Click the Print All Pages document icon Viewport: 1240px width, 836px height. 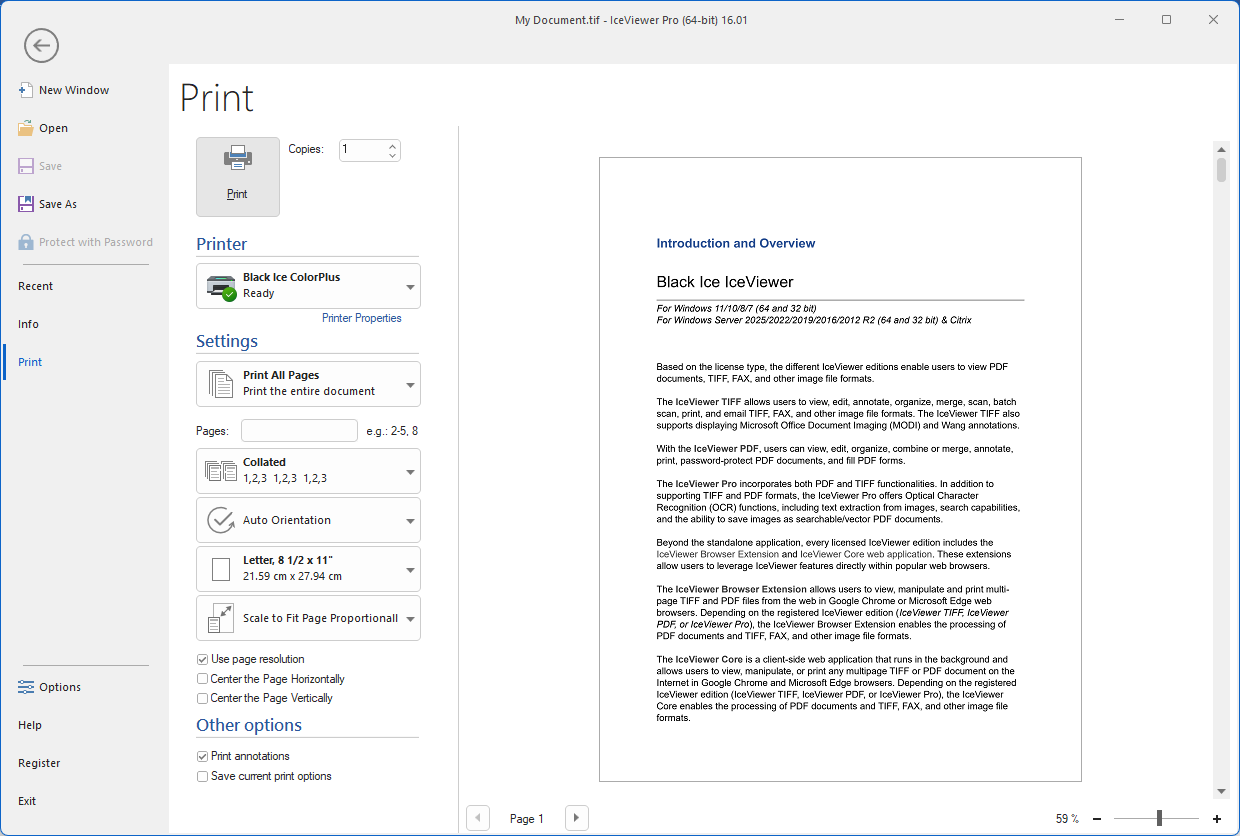click(x=220, y=384)
